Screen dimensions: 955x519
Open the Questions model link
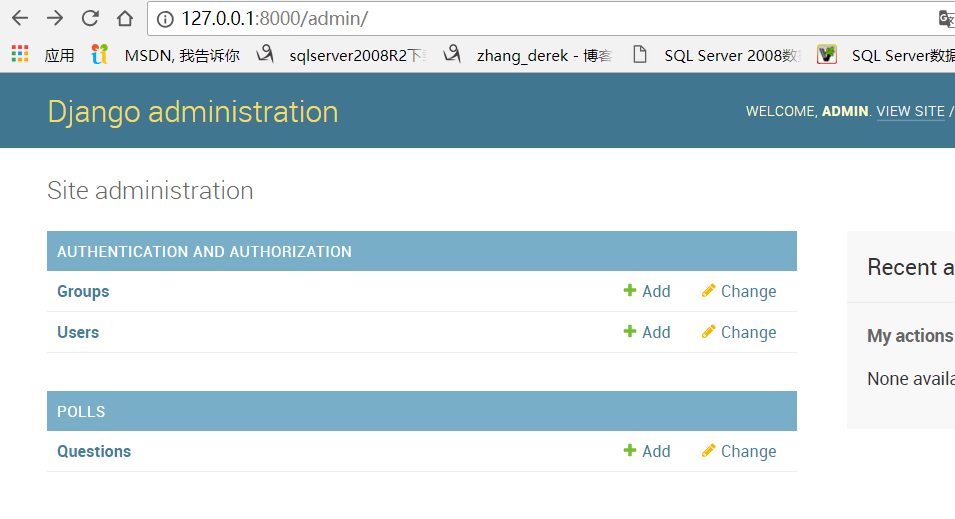click(94, 451)
